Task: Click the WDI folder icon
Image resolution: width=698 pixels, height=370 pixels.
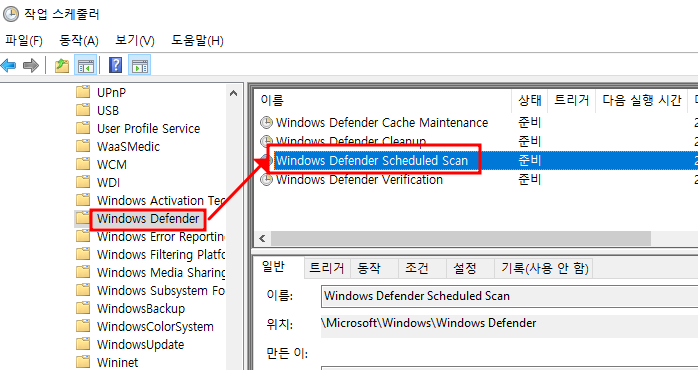Action: tap(83, 182)
